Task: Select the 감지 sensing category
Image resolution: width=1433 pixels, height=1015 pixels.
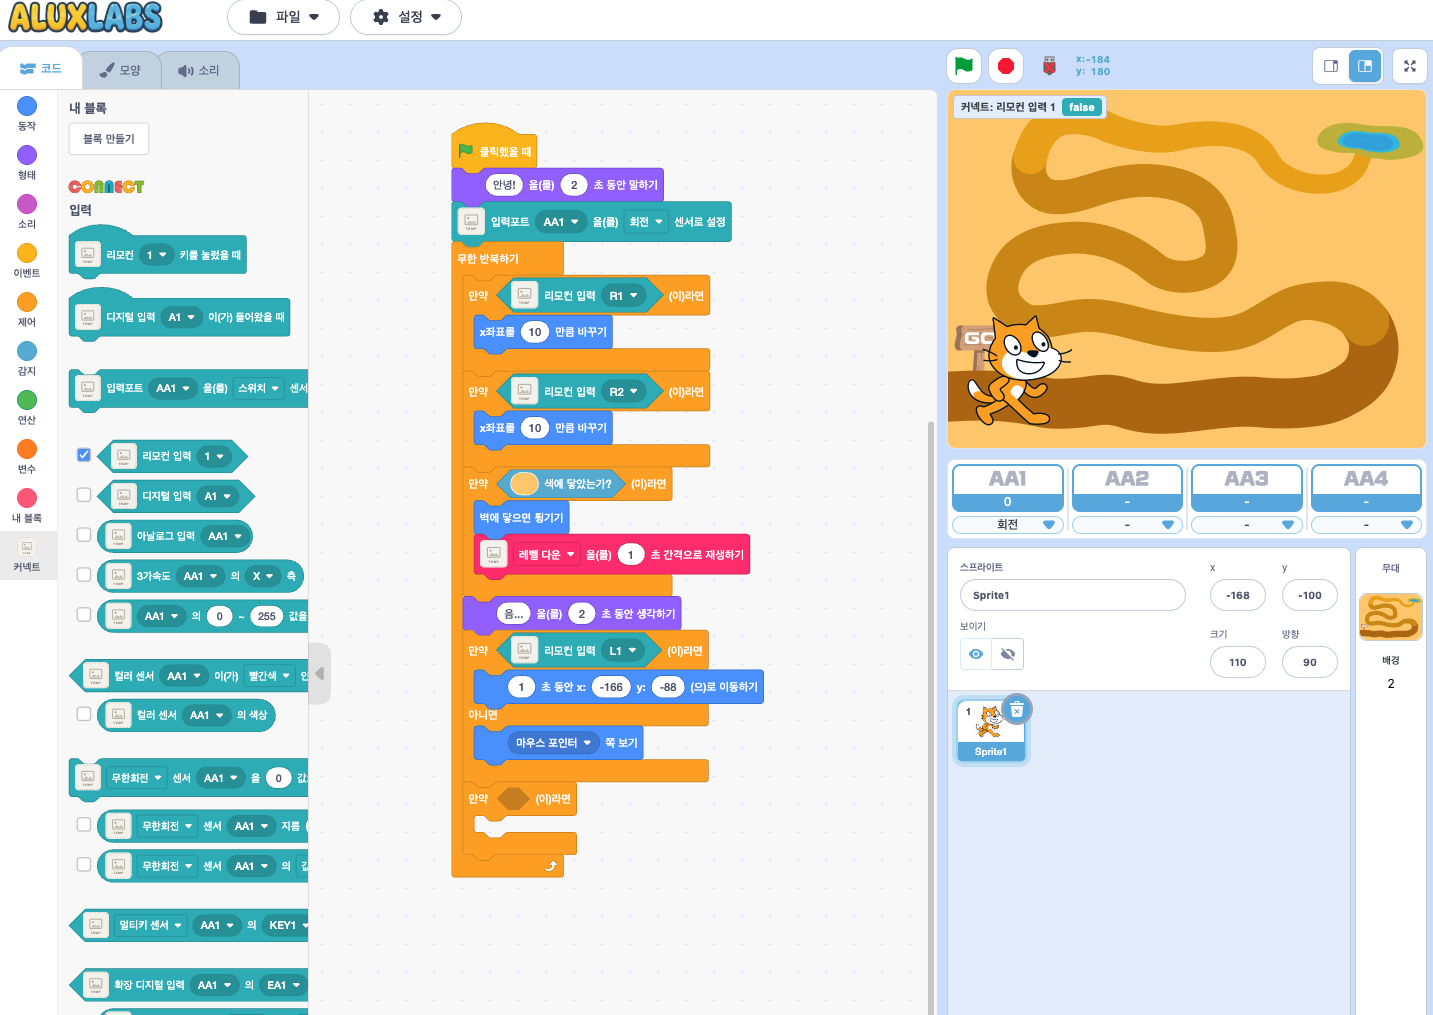Action: click(27, 358)
